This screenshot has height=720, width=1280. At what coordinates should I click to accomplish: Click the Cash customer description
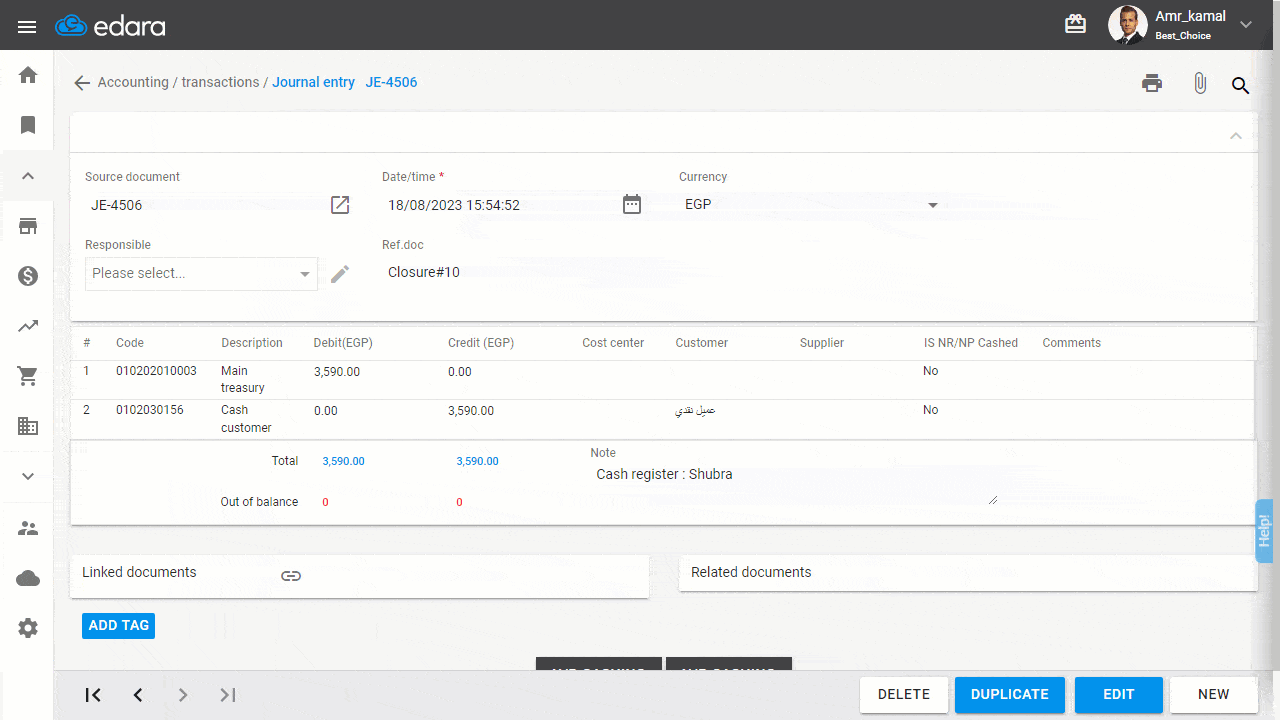click(246, 419)
